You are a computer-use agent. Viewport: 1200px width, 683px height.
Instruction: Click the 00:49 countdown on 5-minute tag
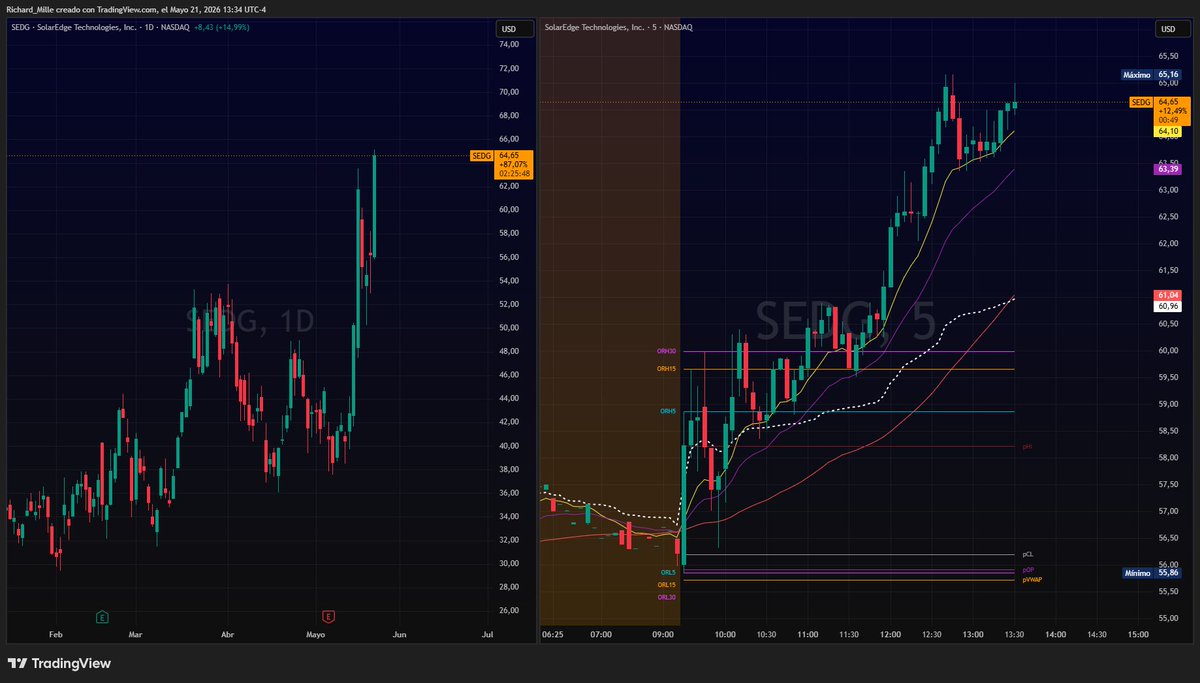click(1168, 119)
